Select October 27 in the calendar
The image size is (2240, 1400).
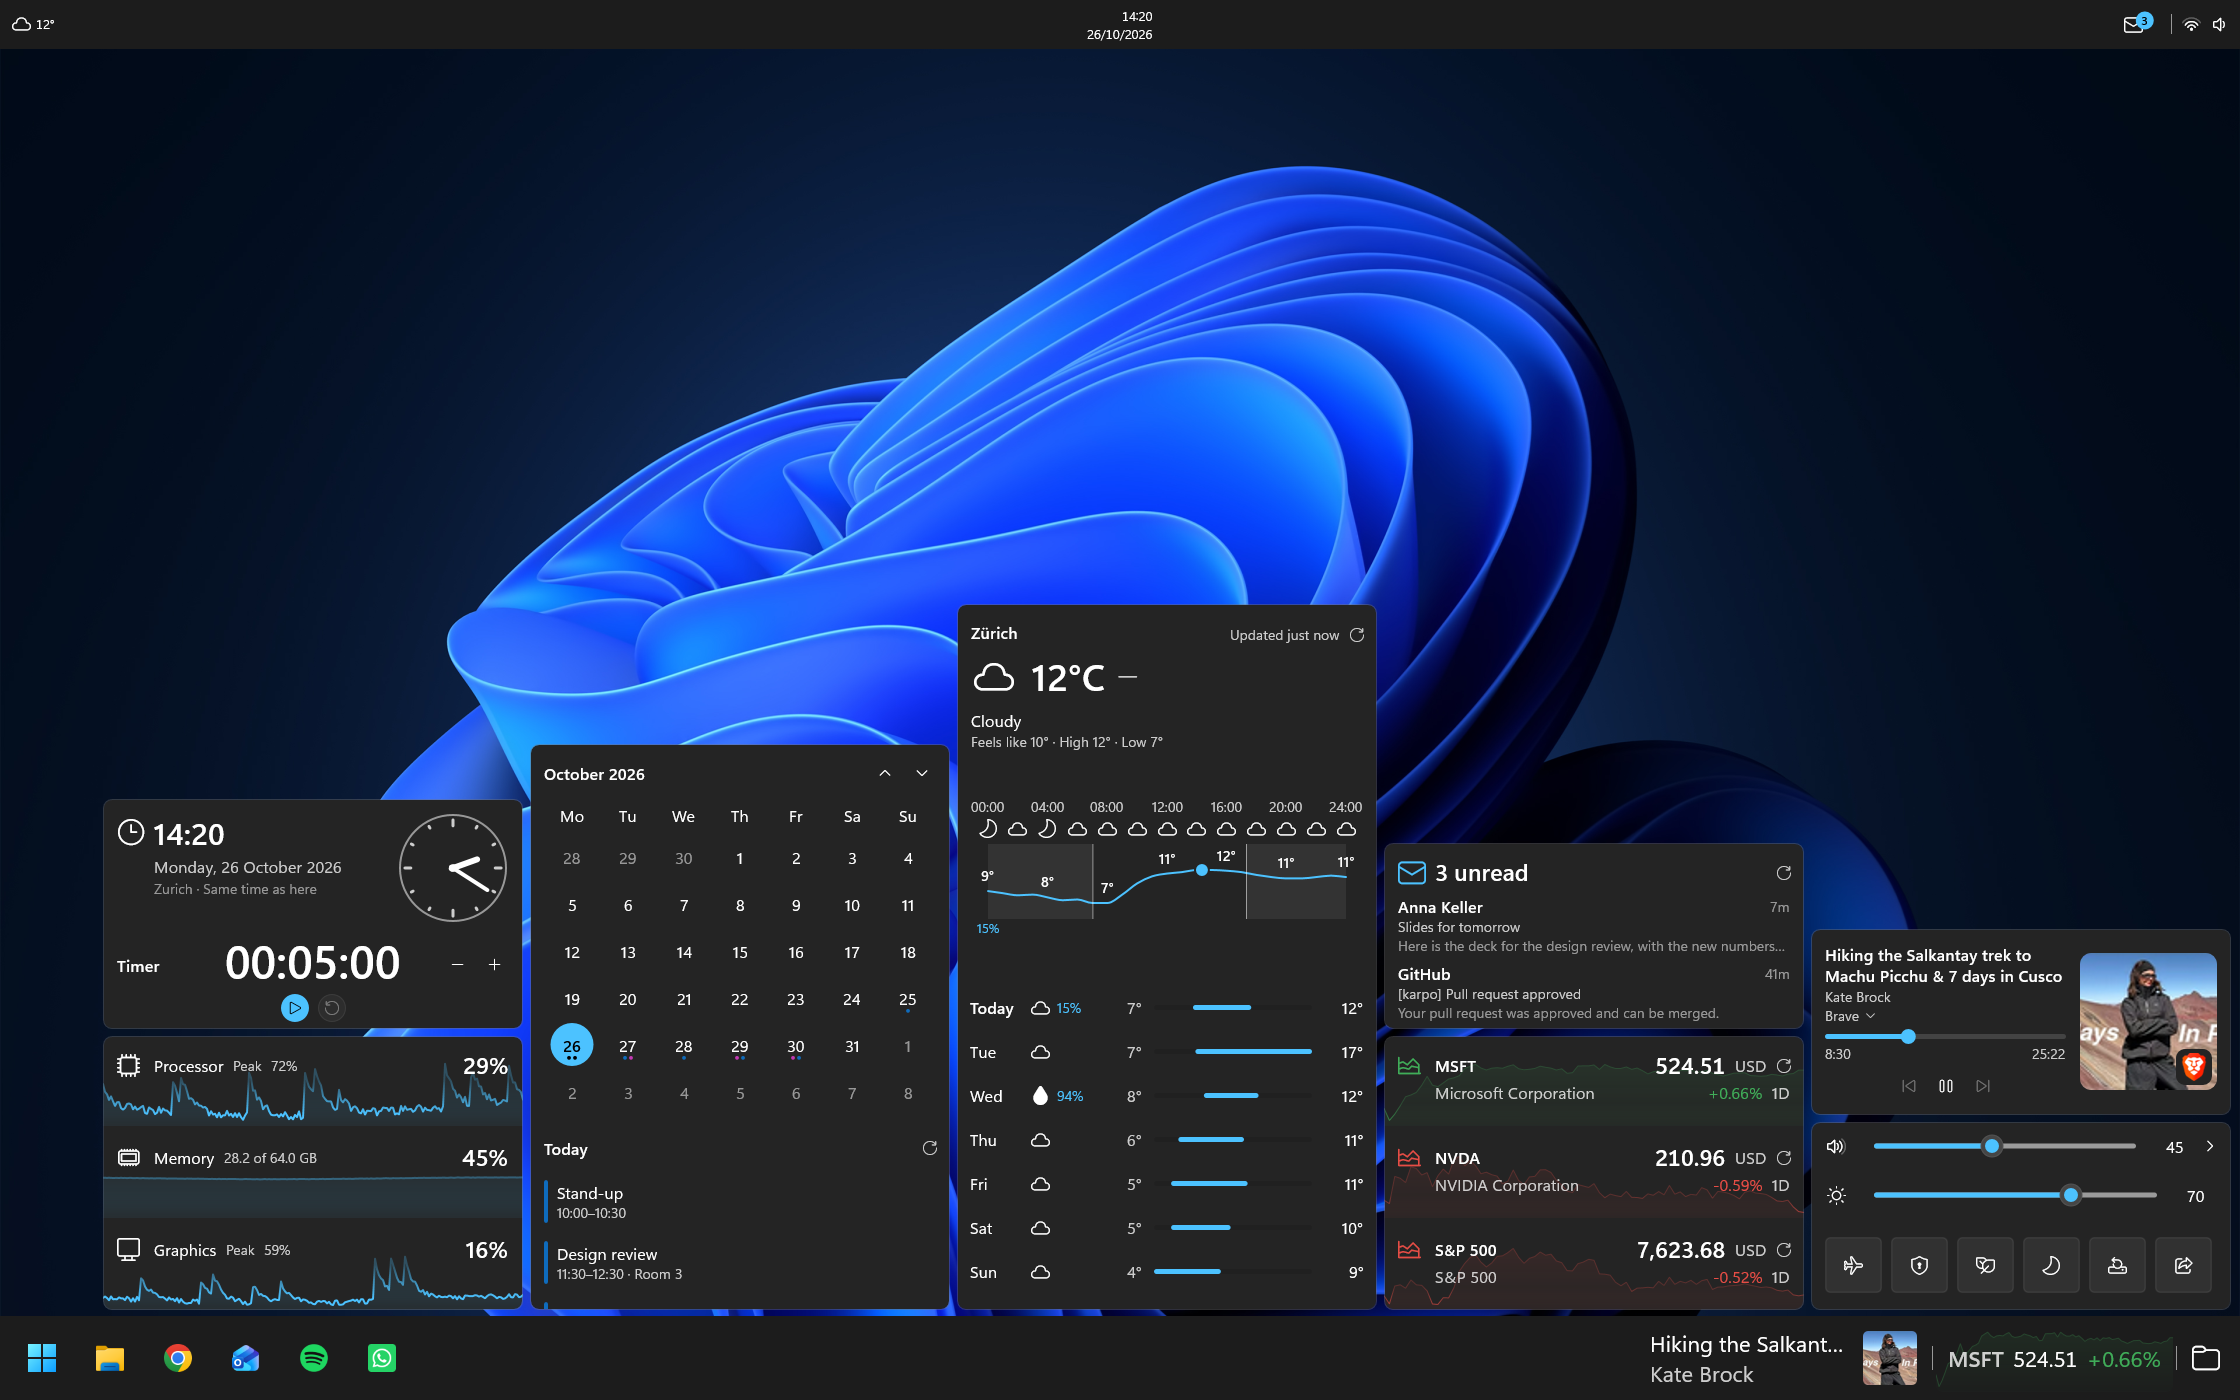tap(627, 1047)
